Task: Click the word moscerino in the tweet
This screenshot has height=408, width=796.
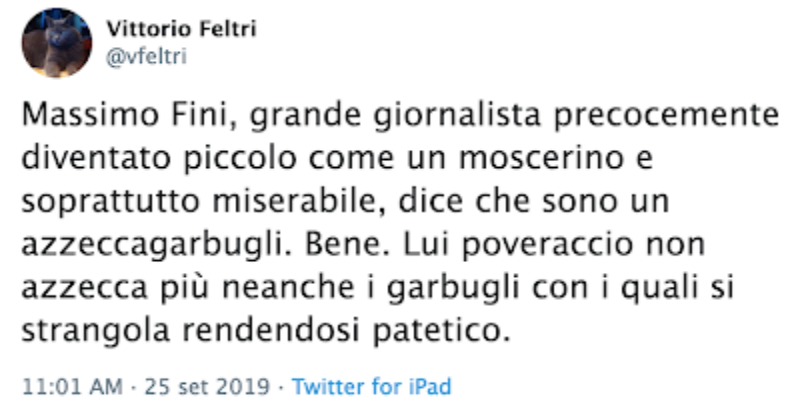Action: click(541, 158)
